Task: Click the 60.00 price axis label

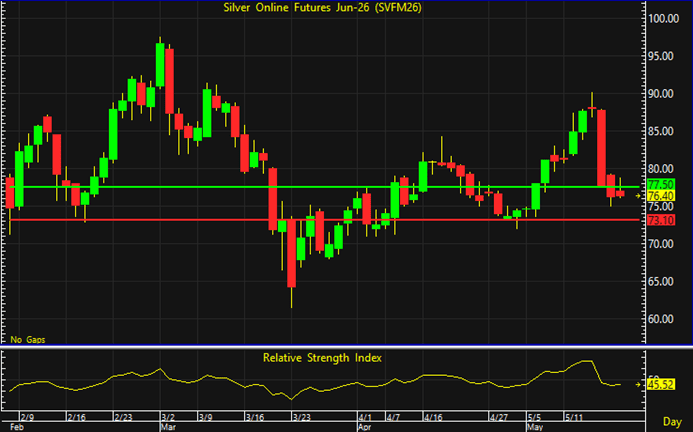Action: pos(661,319)
